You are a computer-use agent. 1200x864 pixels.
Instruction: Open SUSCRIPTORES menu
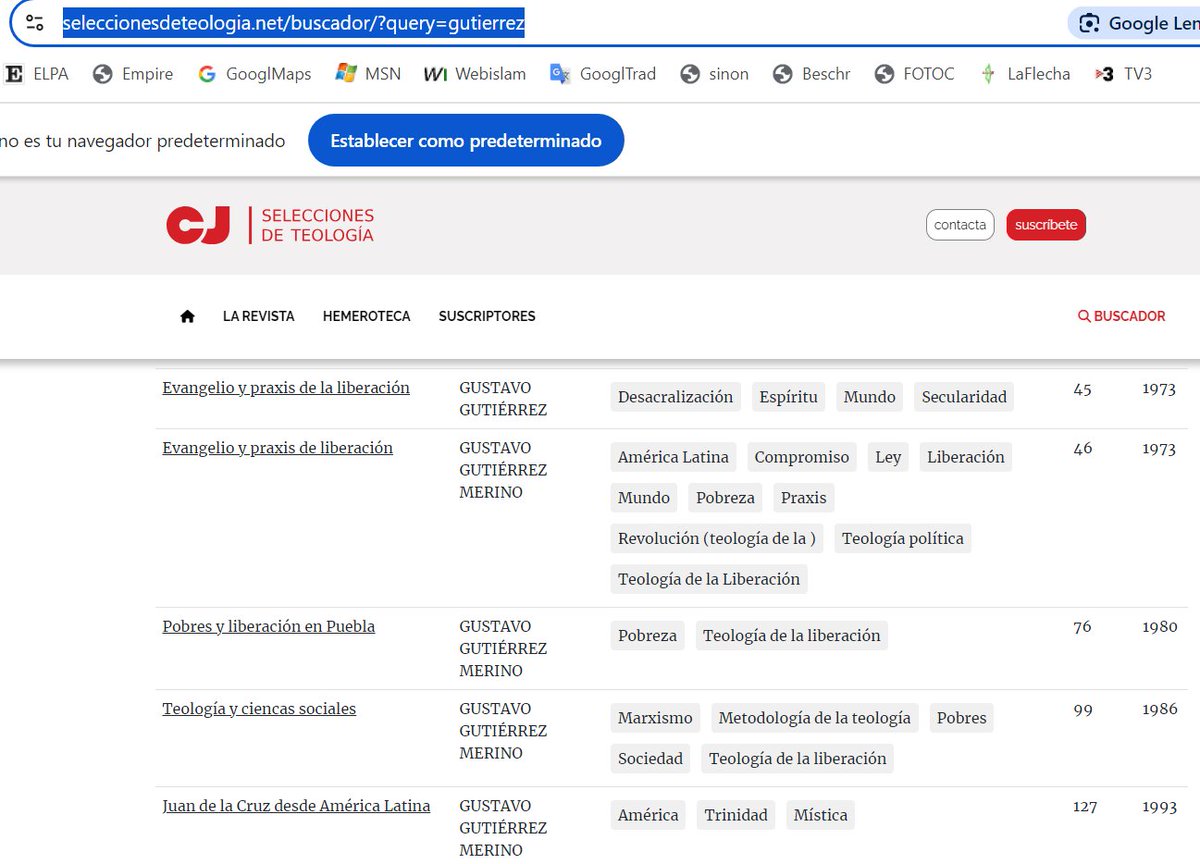coord(487,316)
